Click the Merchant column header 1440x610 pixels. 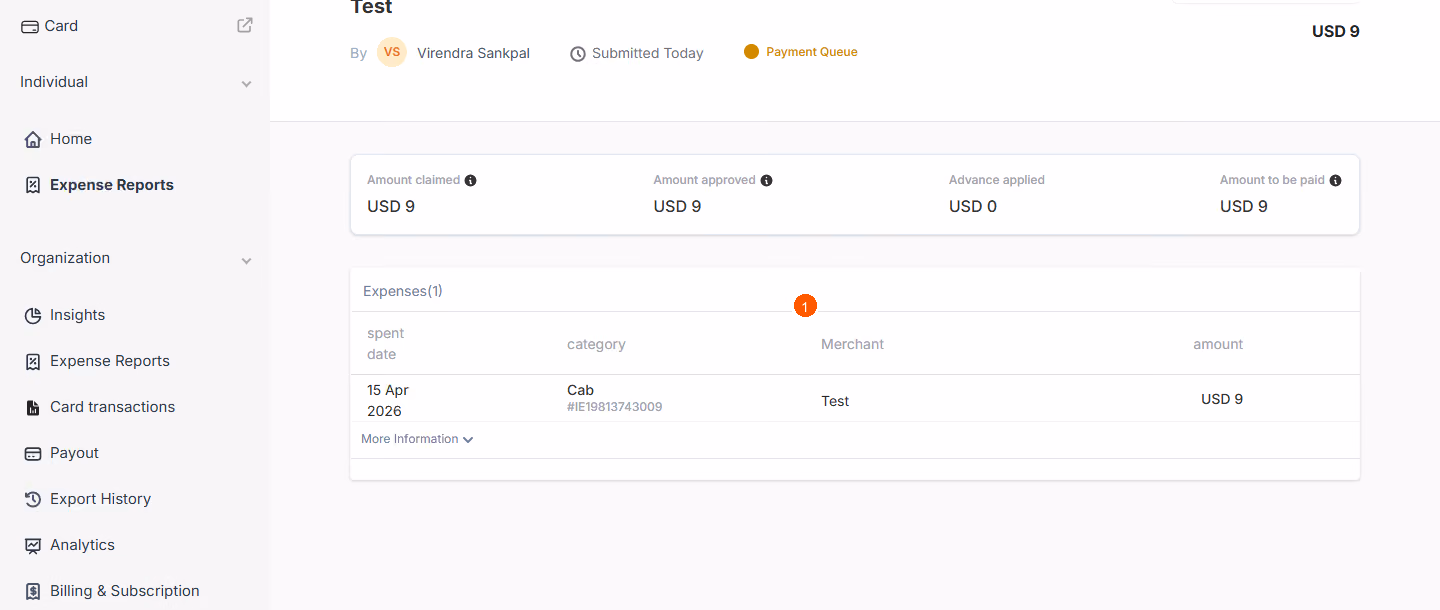852,344
